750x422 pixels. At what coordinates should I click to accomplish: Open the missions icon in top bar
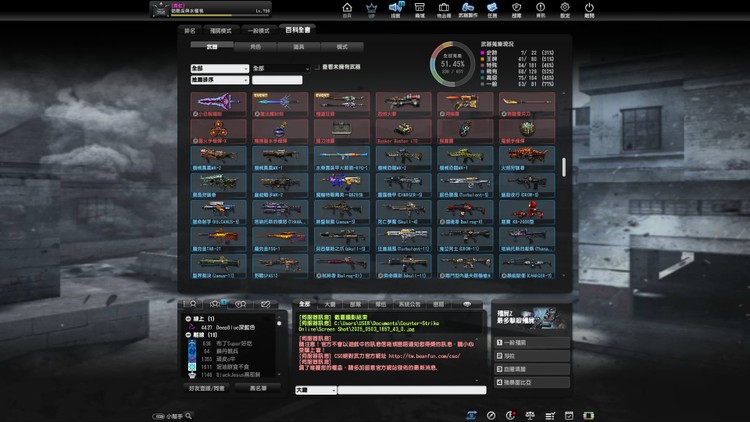point(492,8)
